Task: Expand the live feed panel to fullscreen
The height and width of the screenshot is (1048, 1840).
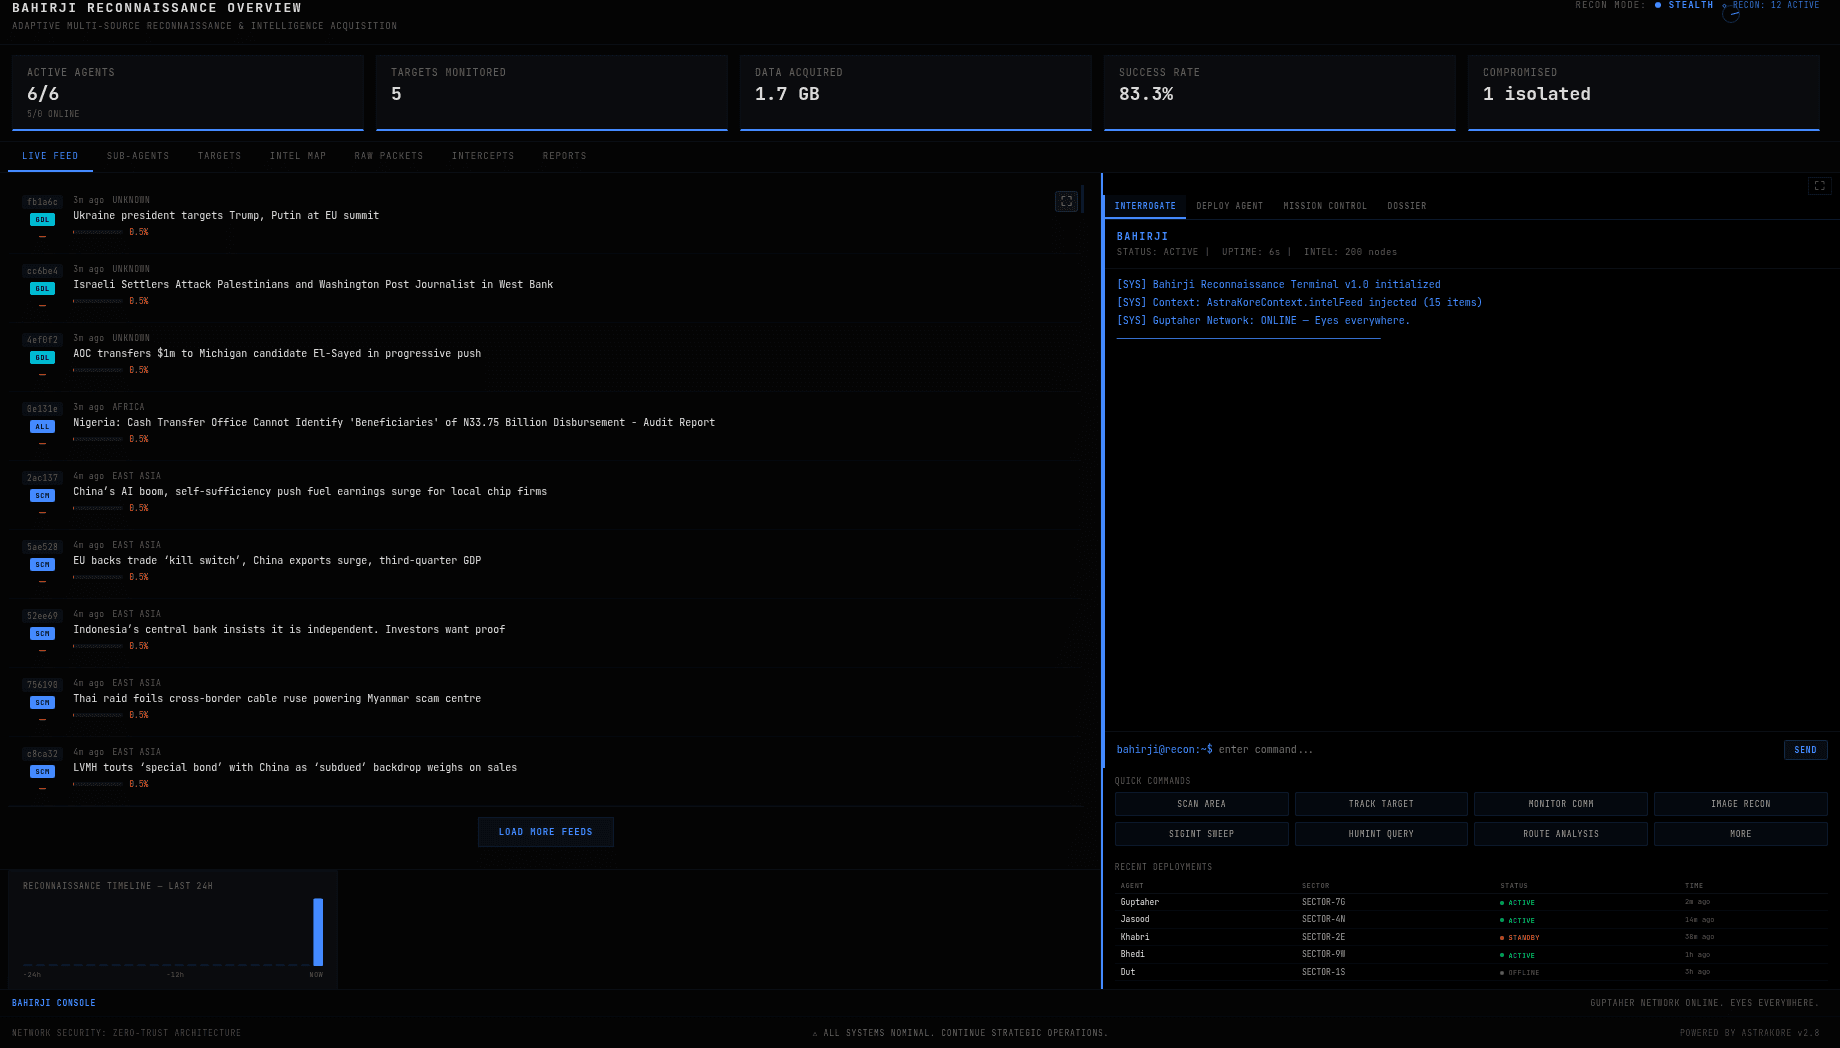Action: click(x=1066, y=201)
